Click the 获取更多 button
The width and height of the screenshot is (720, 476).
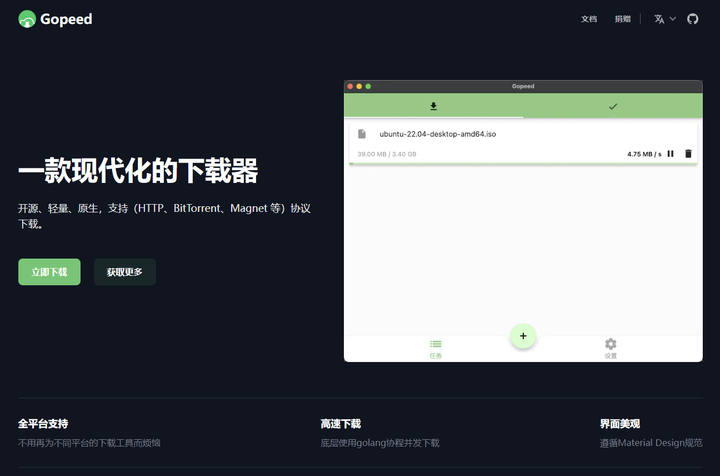point(125,272)
